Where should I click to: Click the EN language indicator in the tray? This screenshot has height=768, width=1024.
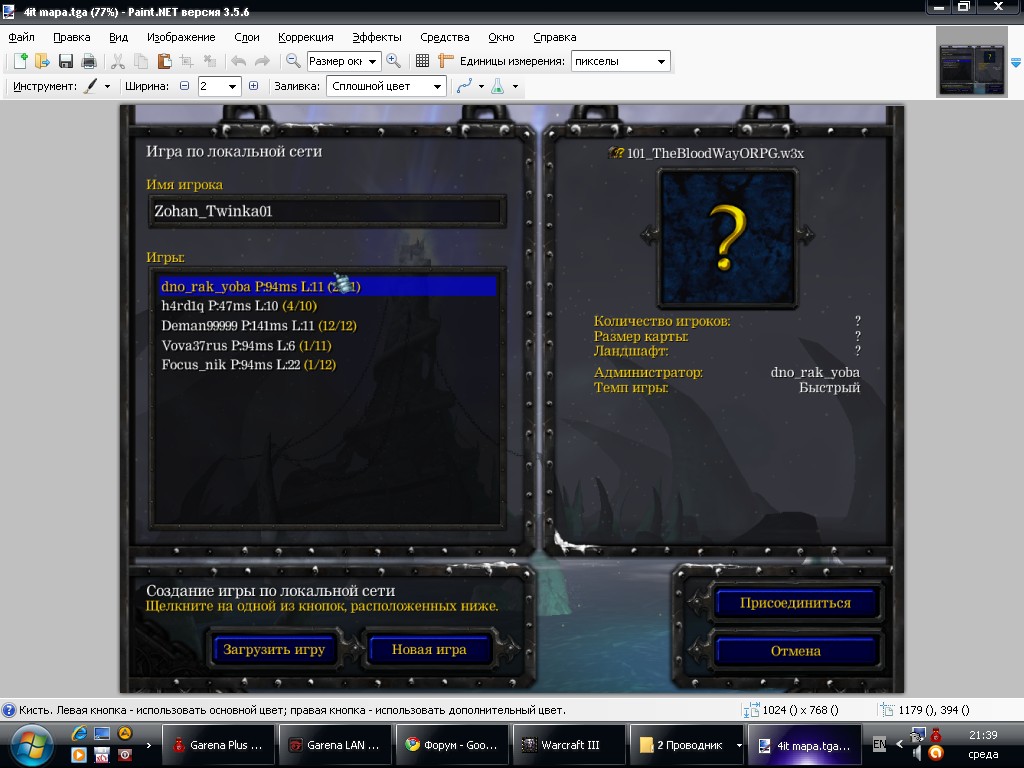click(x=880, y=744)
